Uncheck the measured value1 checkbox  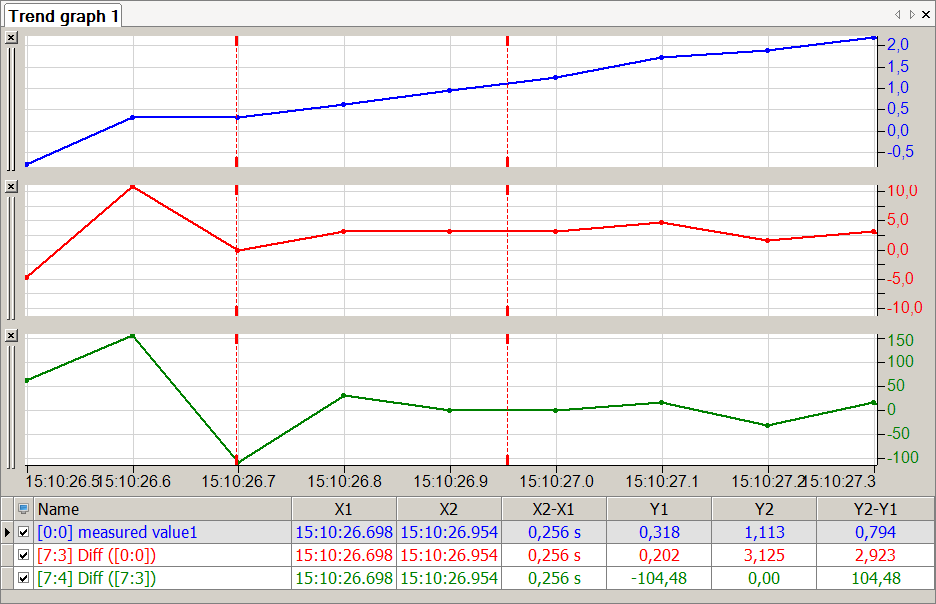click(23, 532)
